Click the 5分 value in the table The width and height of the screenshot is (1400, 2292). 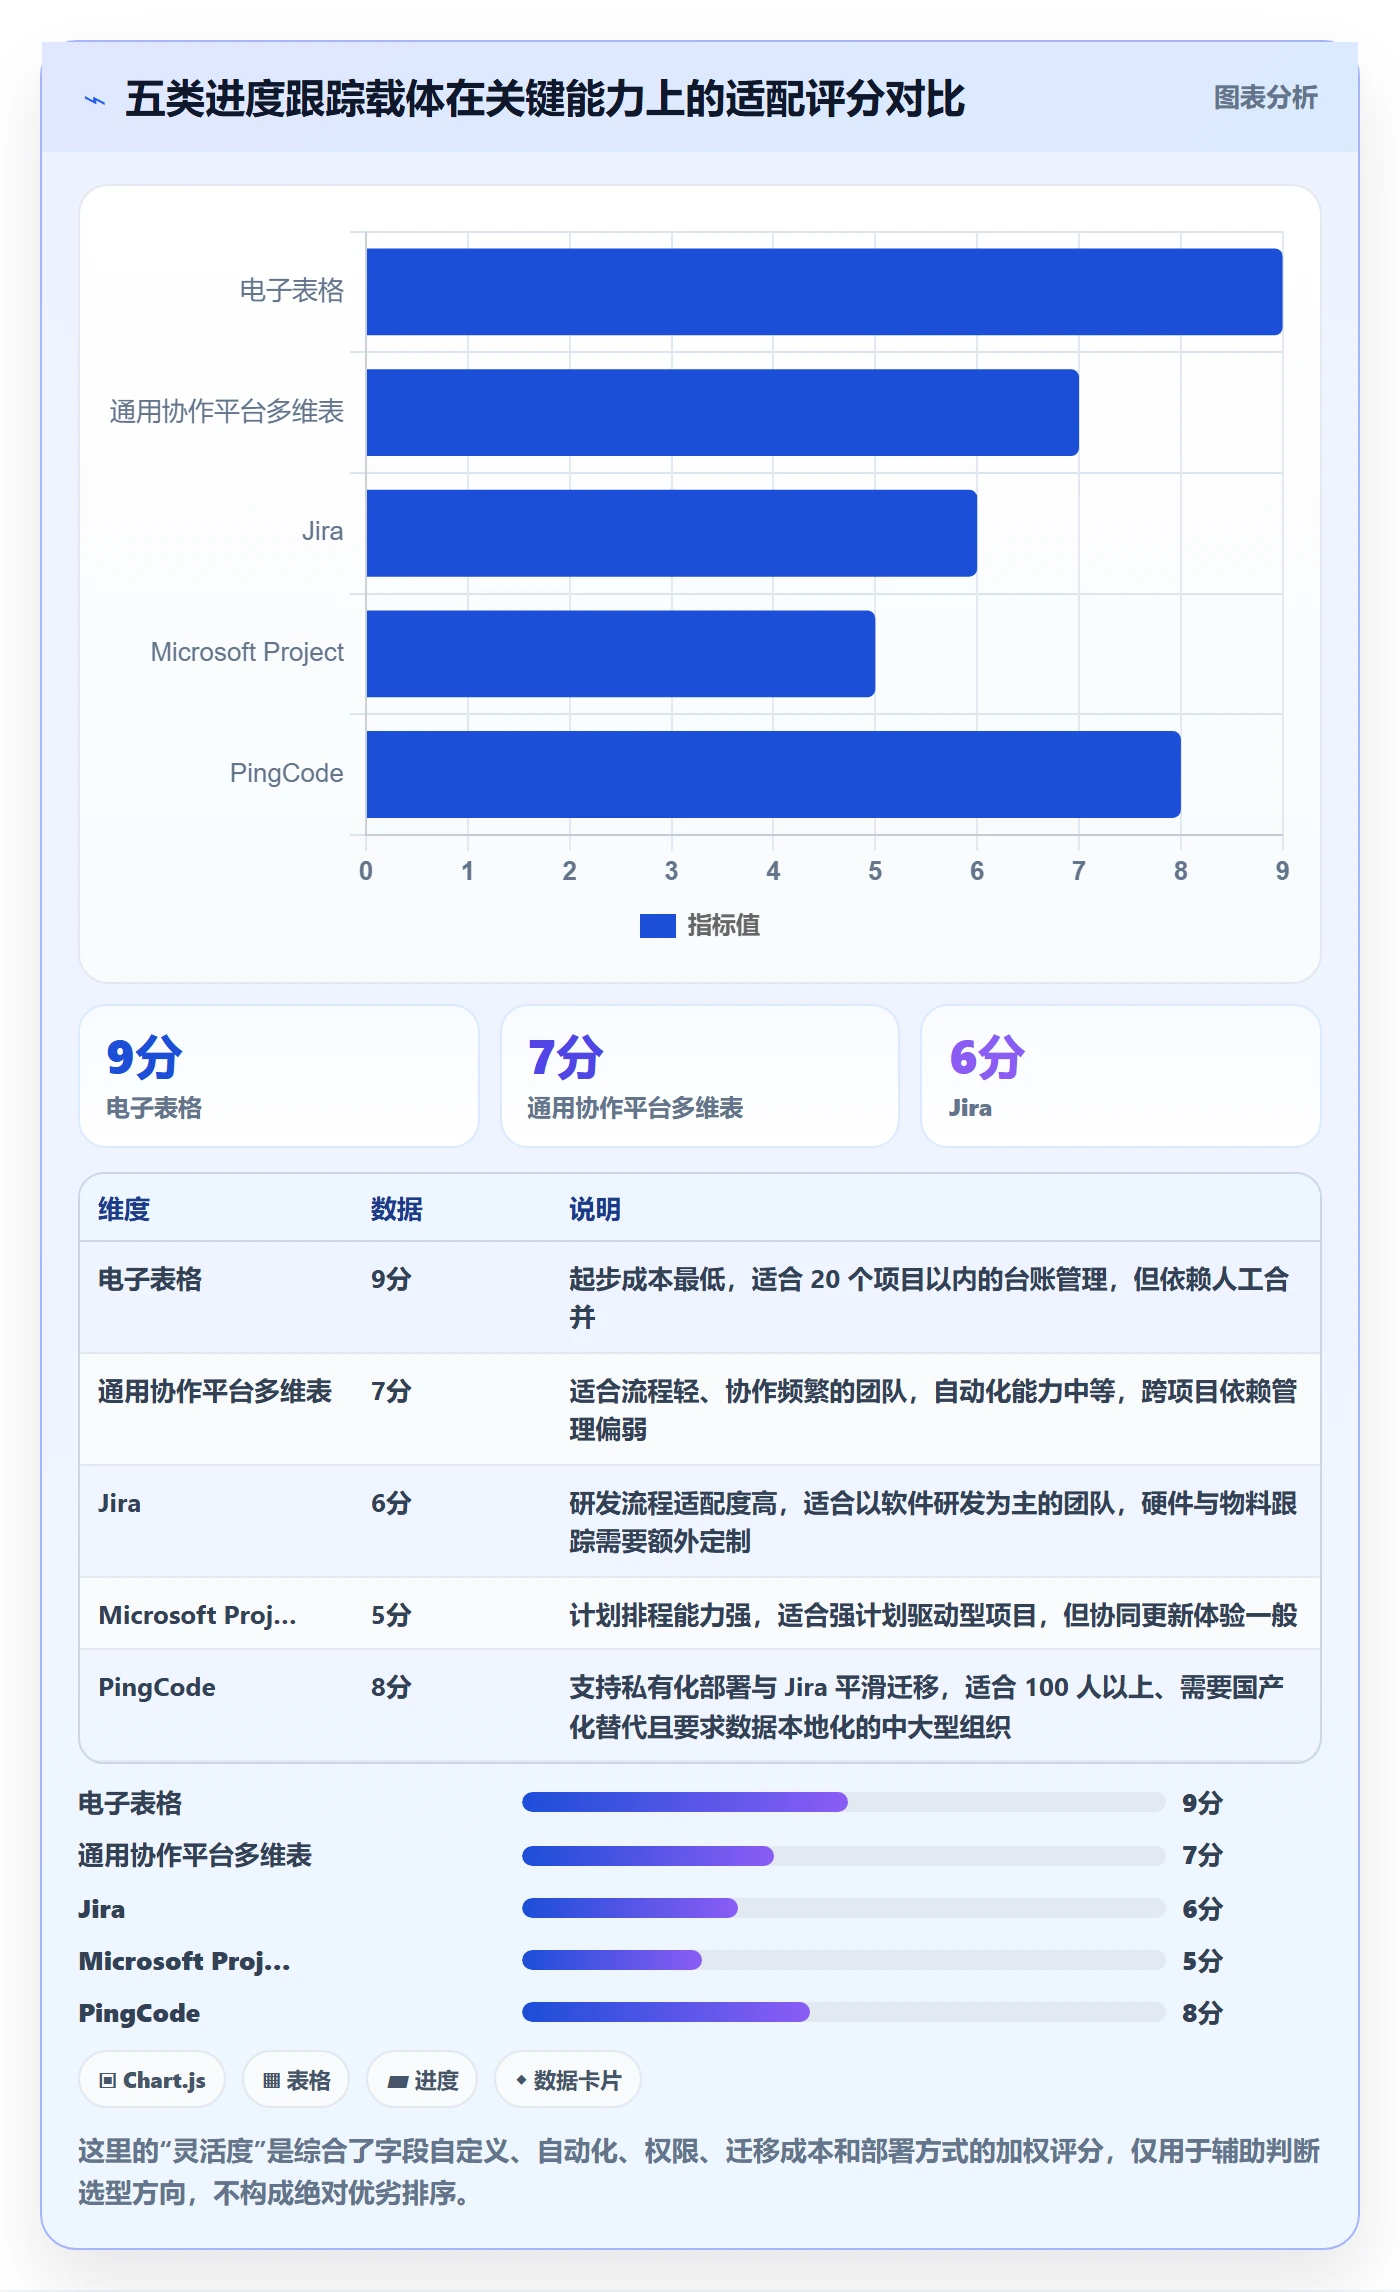pos(391,1616)
